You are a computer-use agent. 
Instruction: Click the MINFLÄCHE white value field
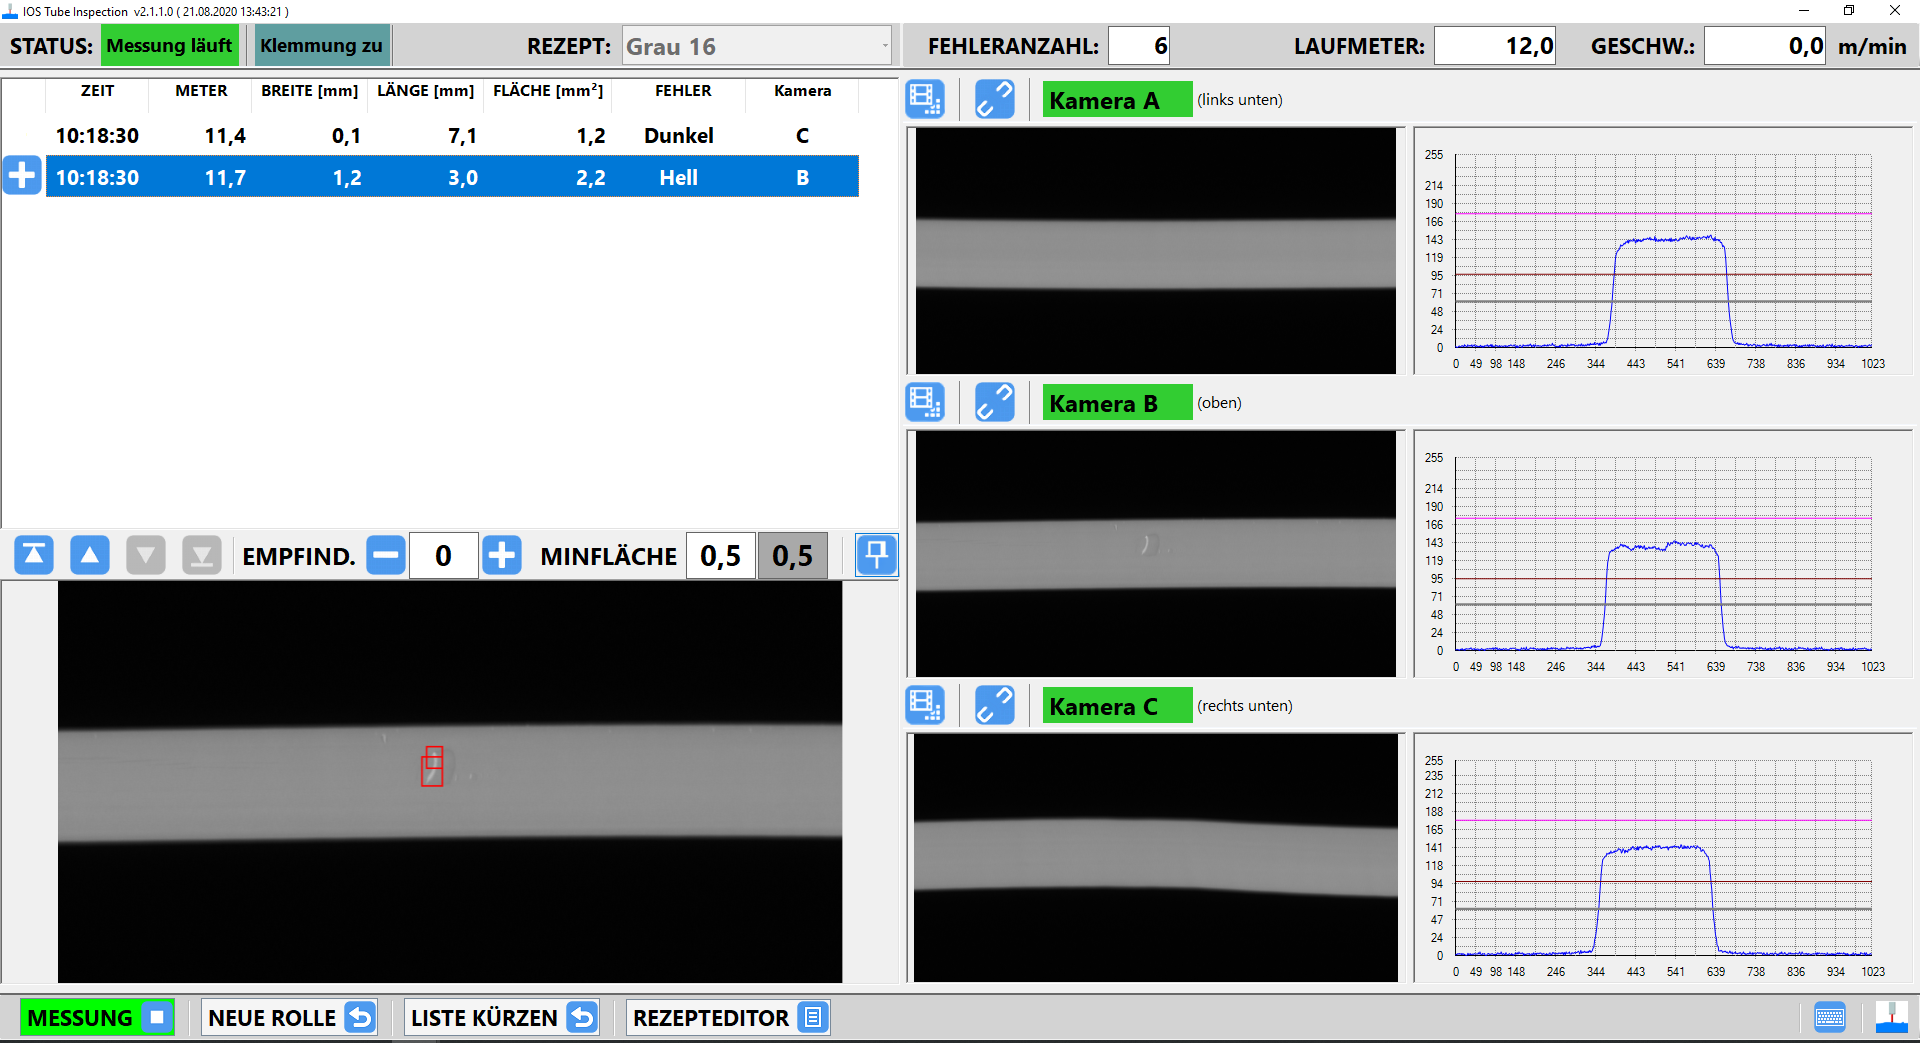(x=720, y=555)
